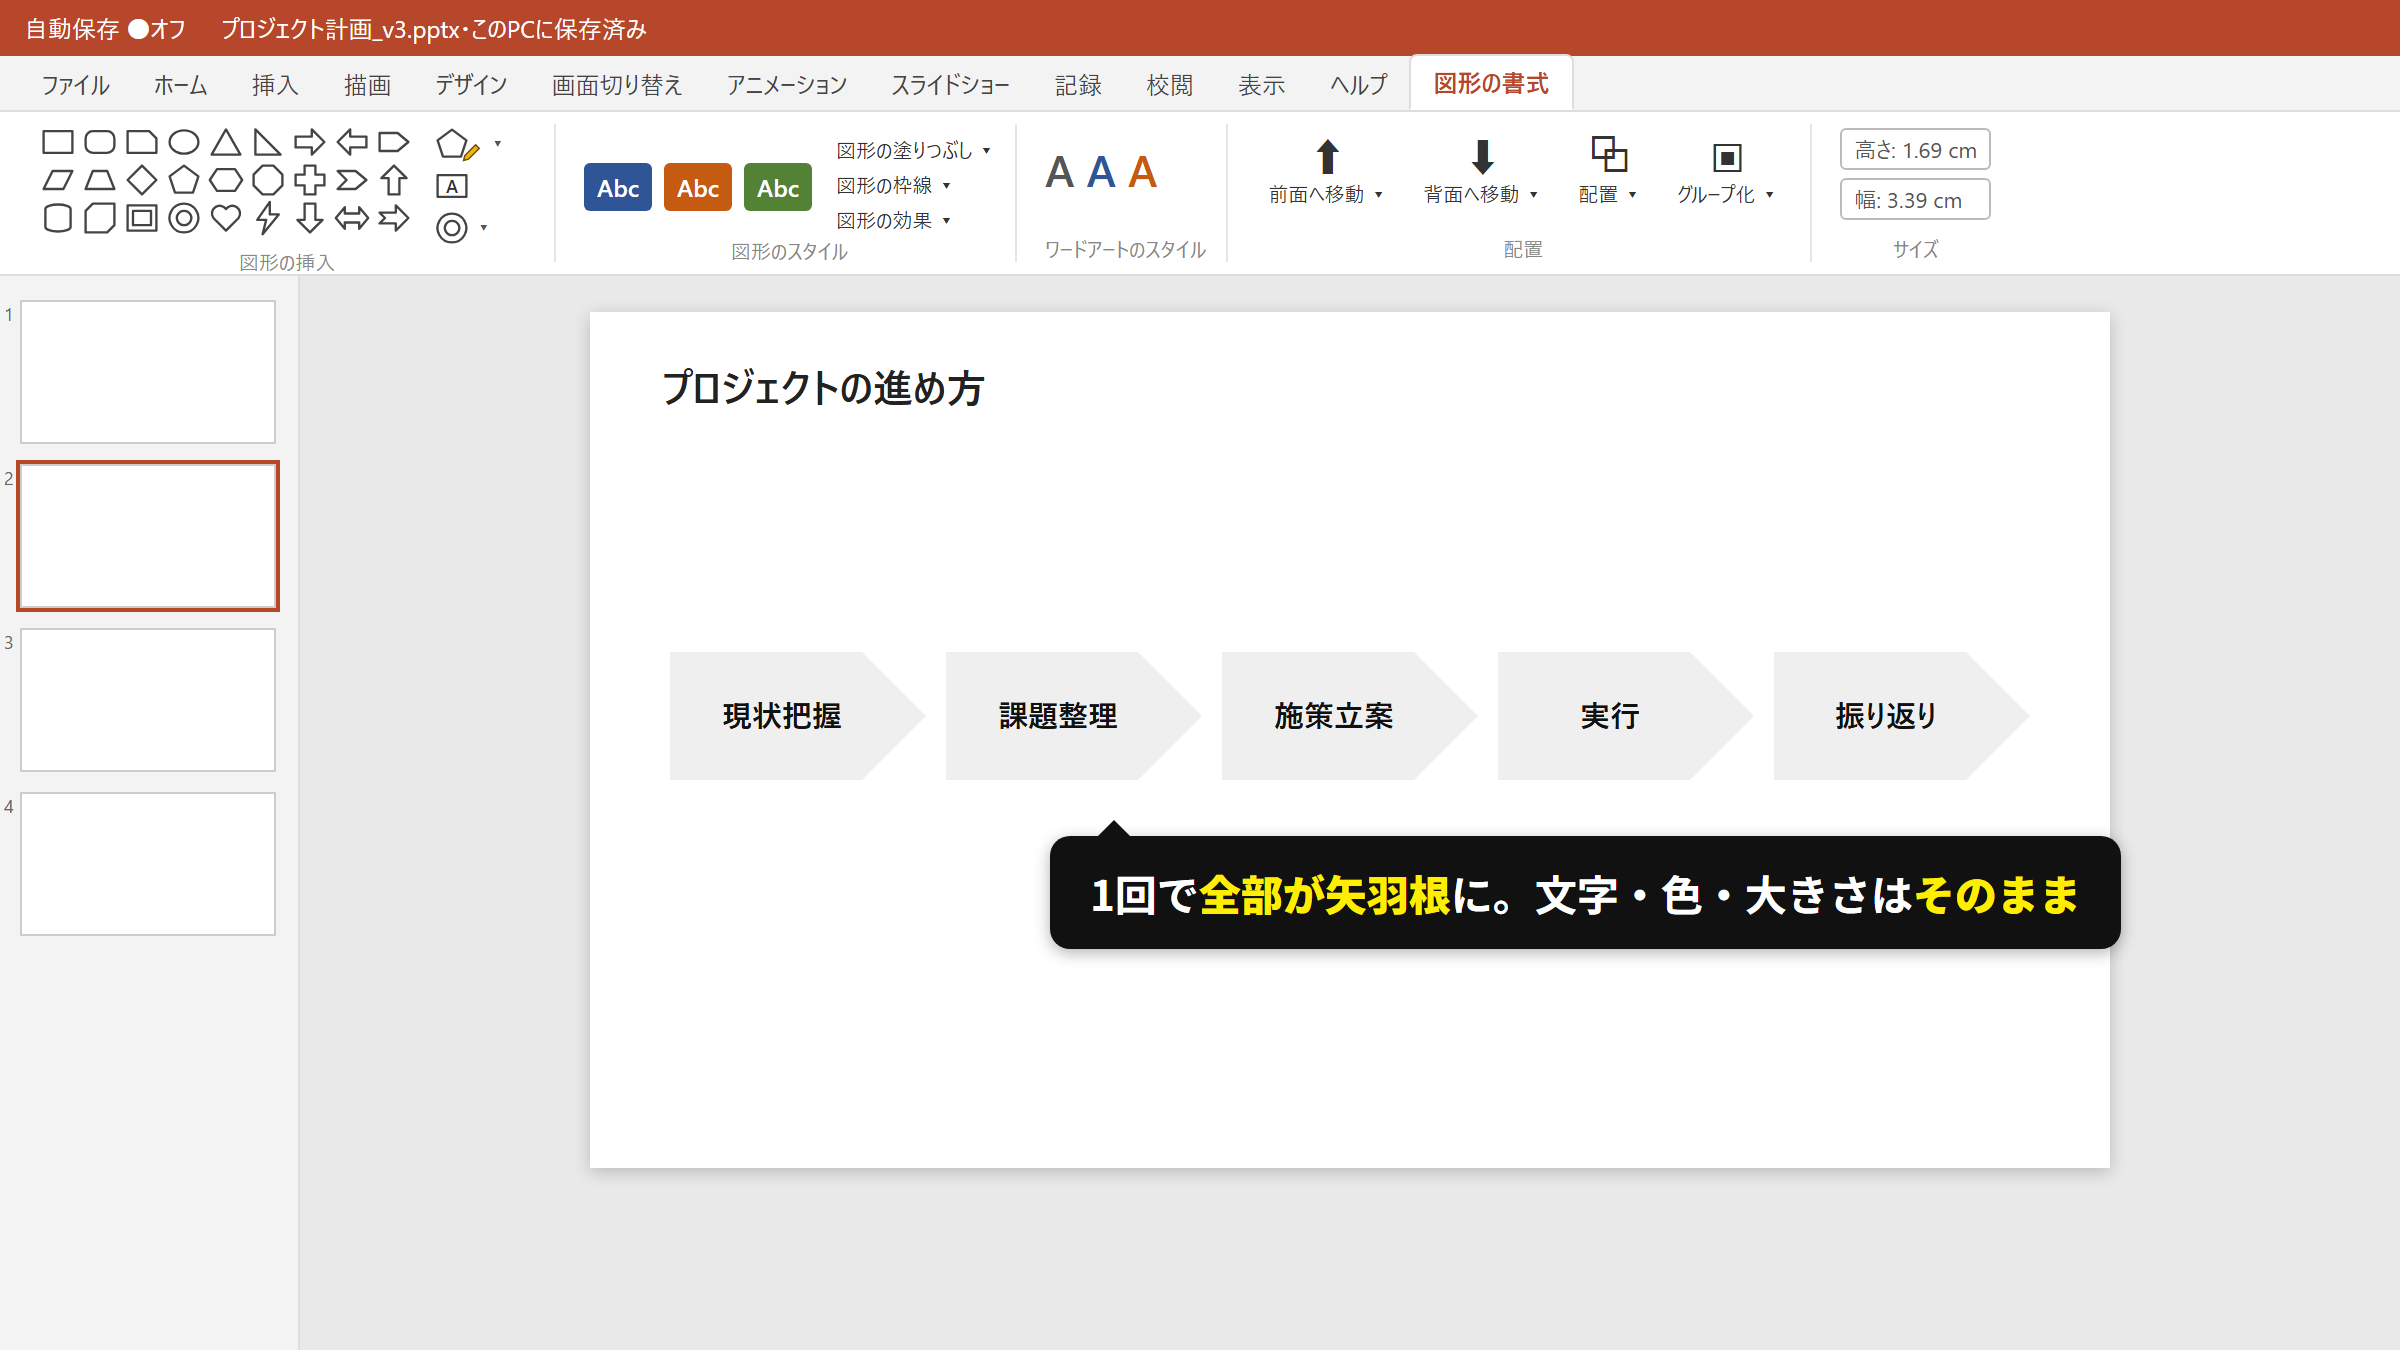Select the 図形の書式 tab
Screen dimensions: 2400x1350
tap(1491, 84)
